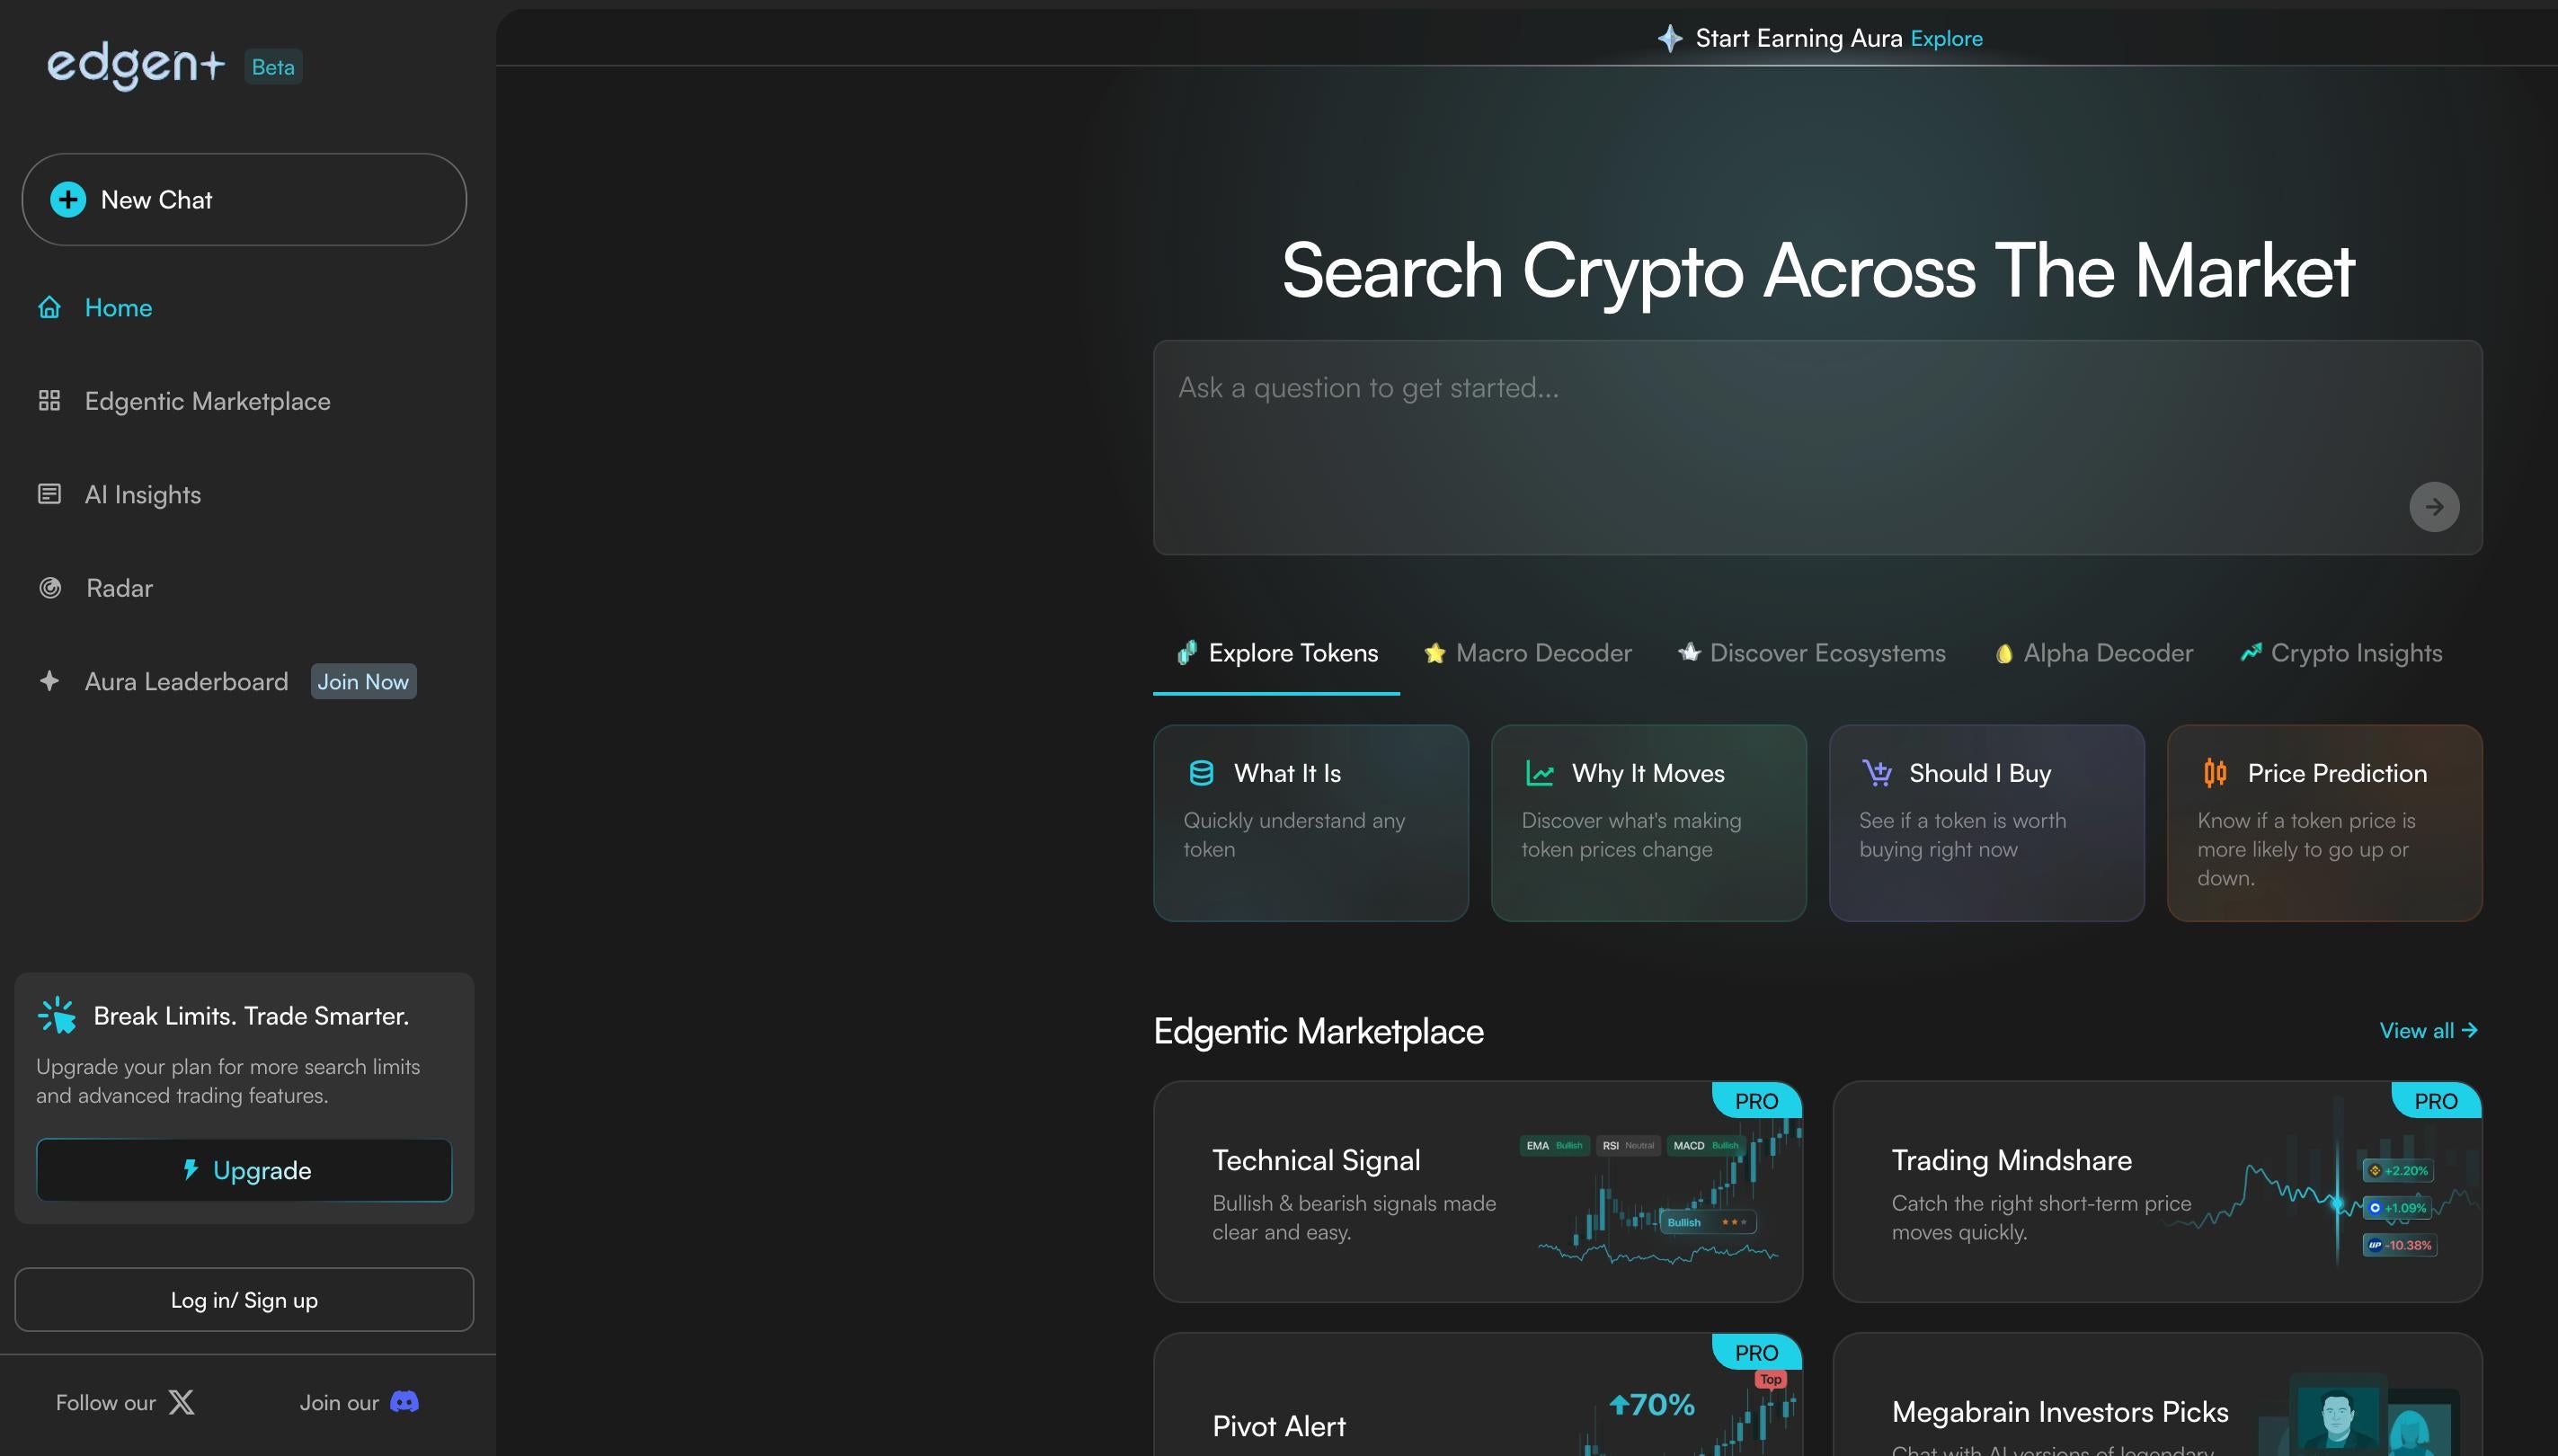Open Edgentic Marketplace from sidebar
The height and width of the screenshot is (1456, 2558).
[207, 401]
